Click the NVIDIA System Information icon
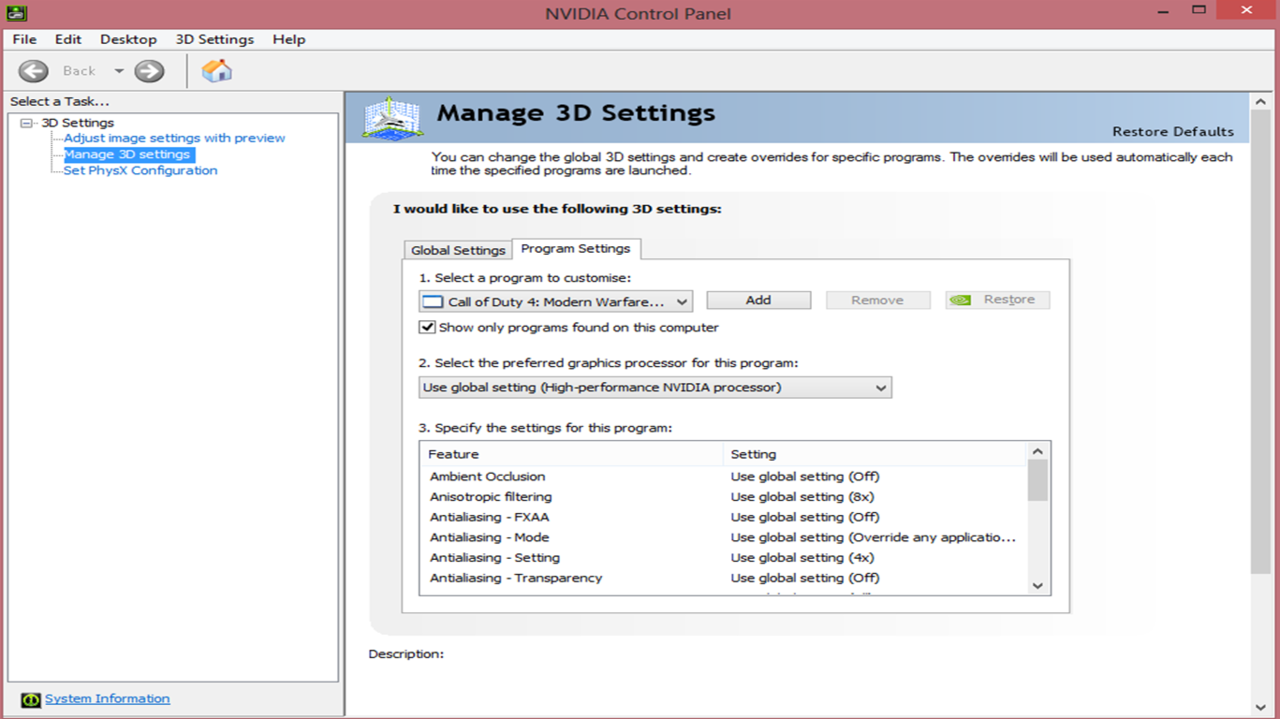 click(x=31, y=700)
